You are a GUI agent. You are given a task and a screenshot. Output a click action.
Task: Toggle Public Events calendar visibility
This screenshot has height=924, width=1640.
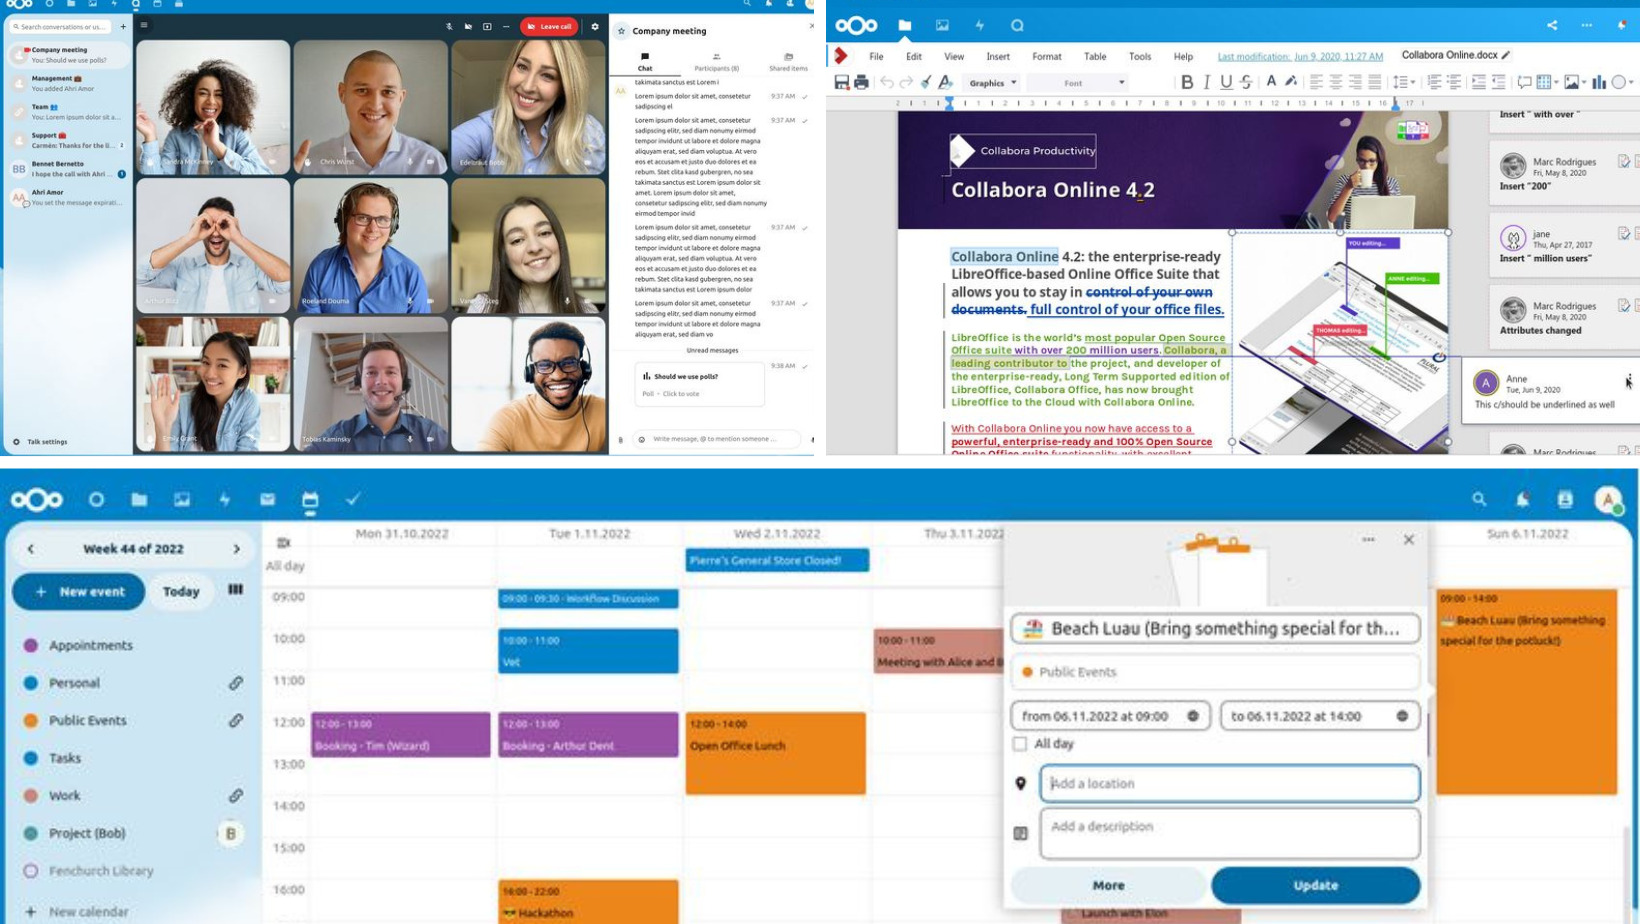click(31, 720)
